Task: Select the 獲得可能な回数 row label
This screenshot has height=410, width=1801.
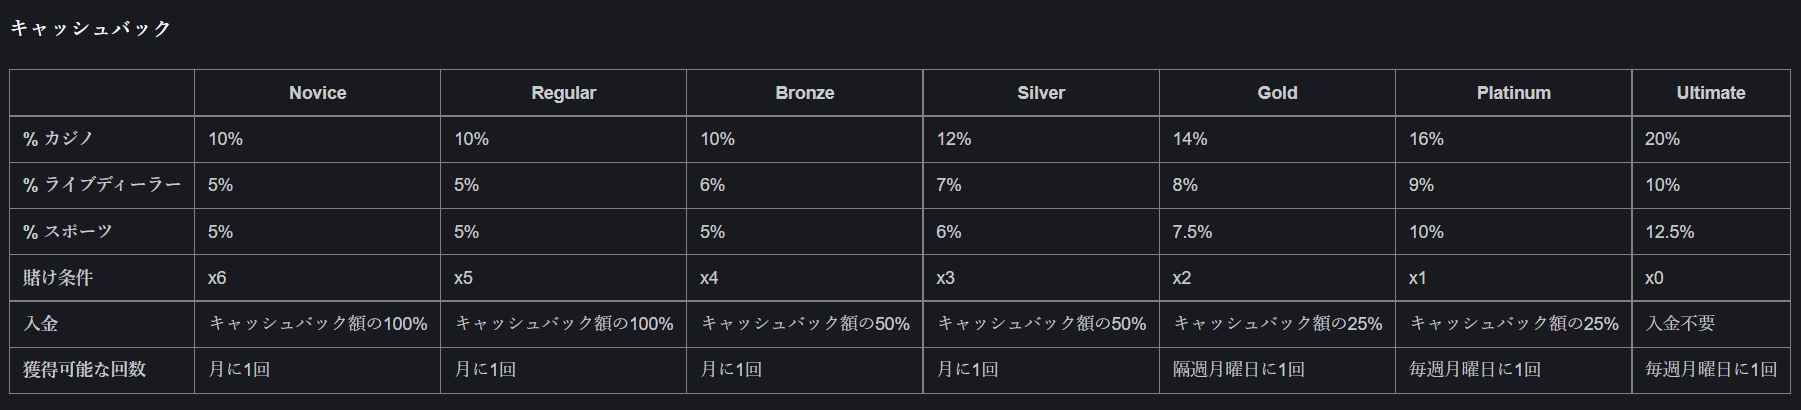Action: click(x=84, y=370)
